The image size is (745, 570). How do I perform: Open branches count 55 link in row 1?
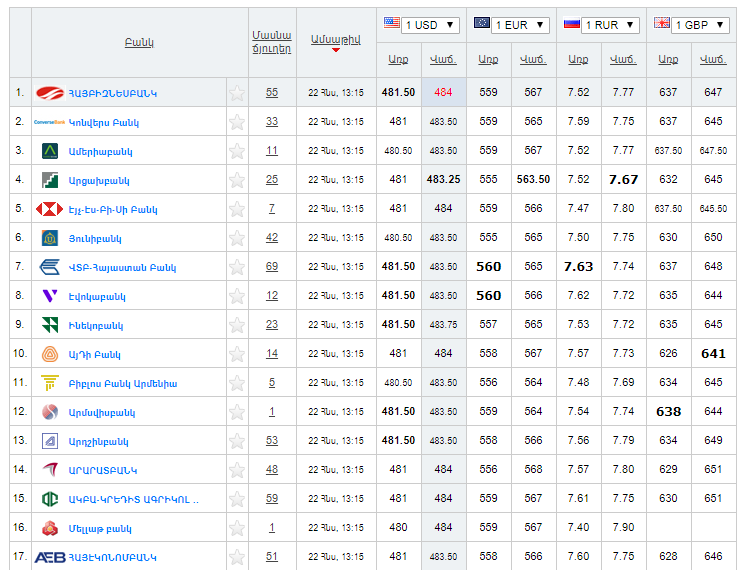click(x=272, y=93)
